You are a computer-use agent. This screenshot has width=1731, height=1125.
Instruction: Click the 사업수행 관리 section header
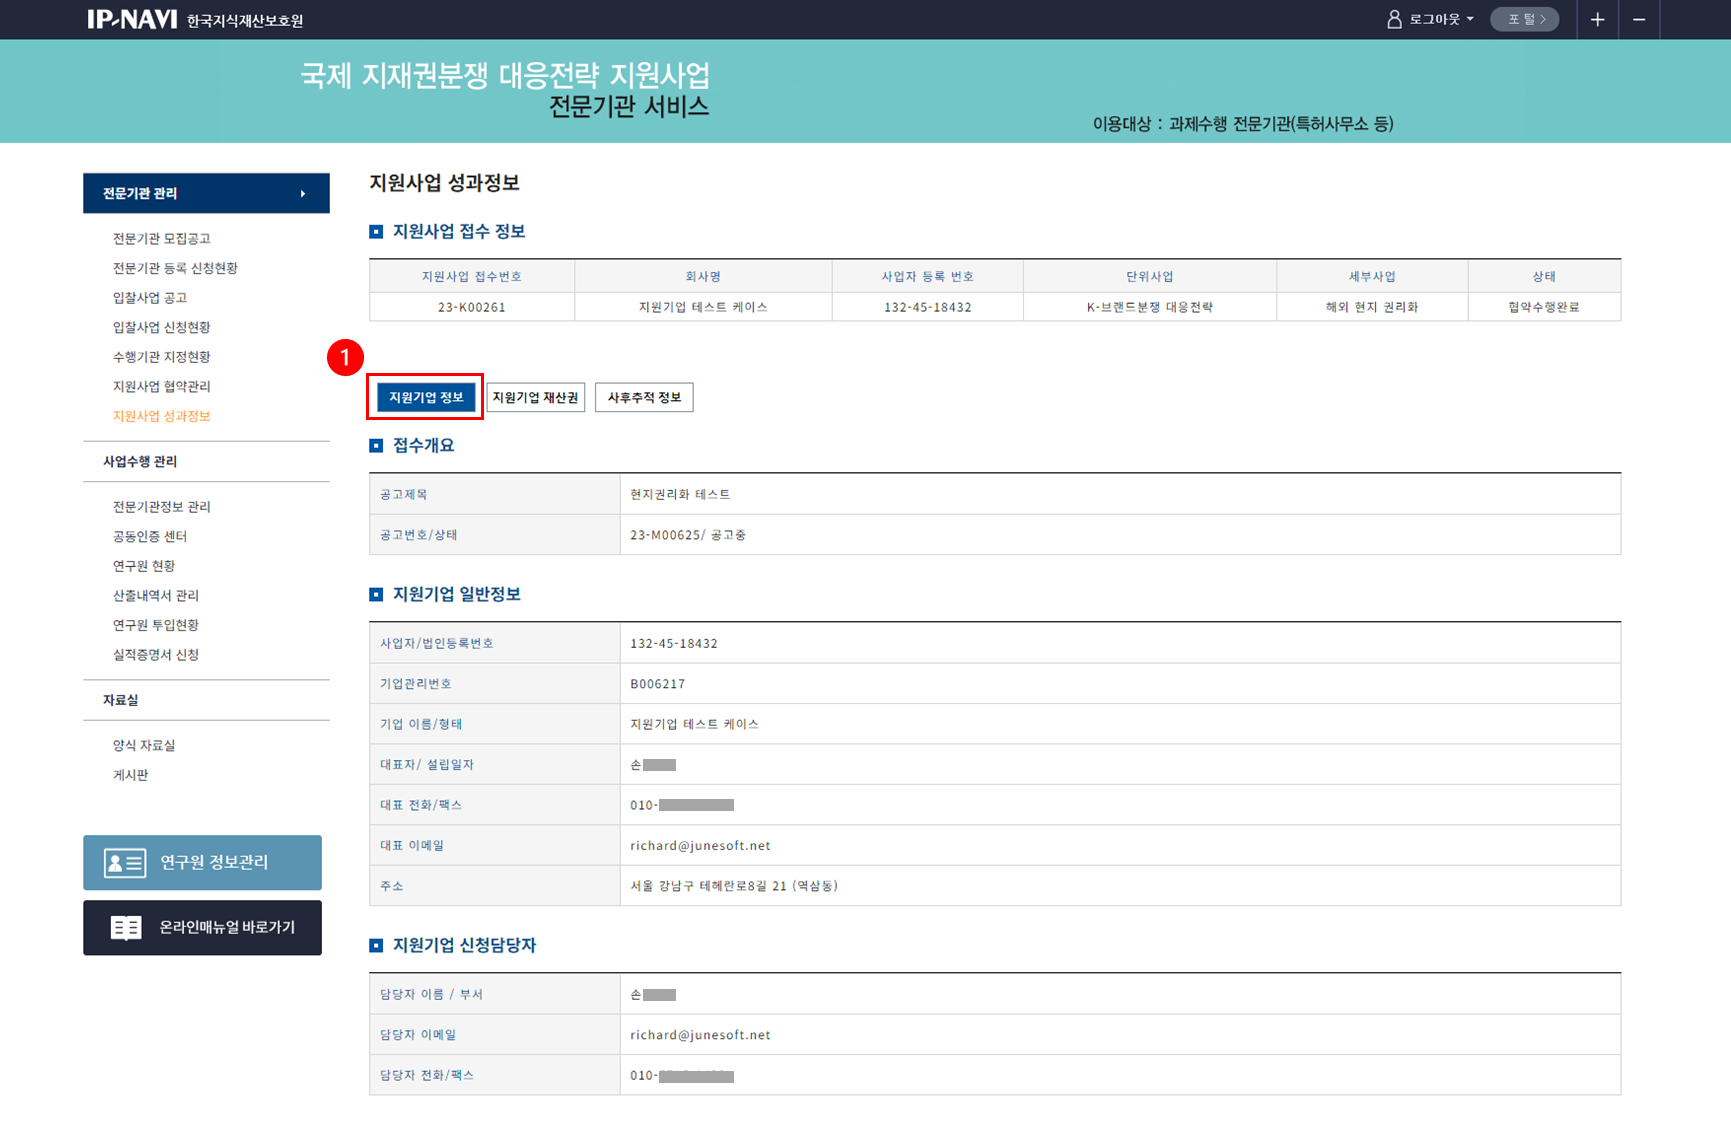(140, 462)
